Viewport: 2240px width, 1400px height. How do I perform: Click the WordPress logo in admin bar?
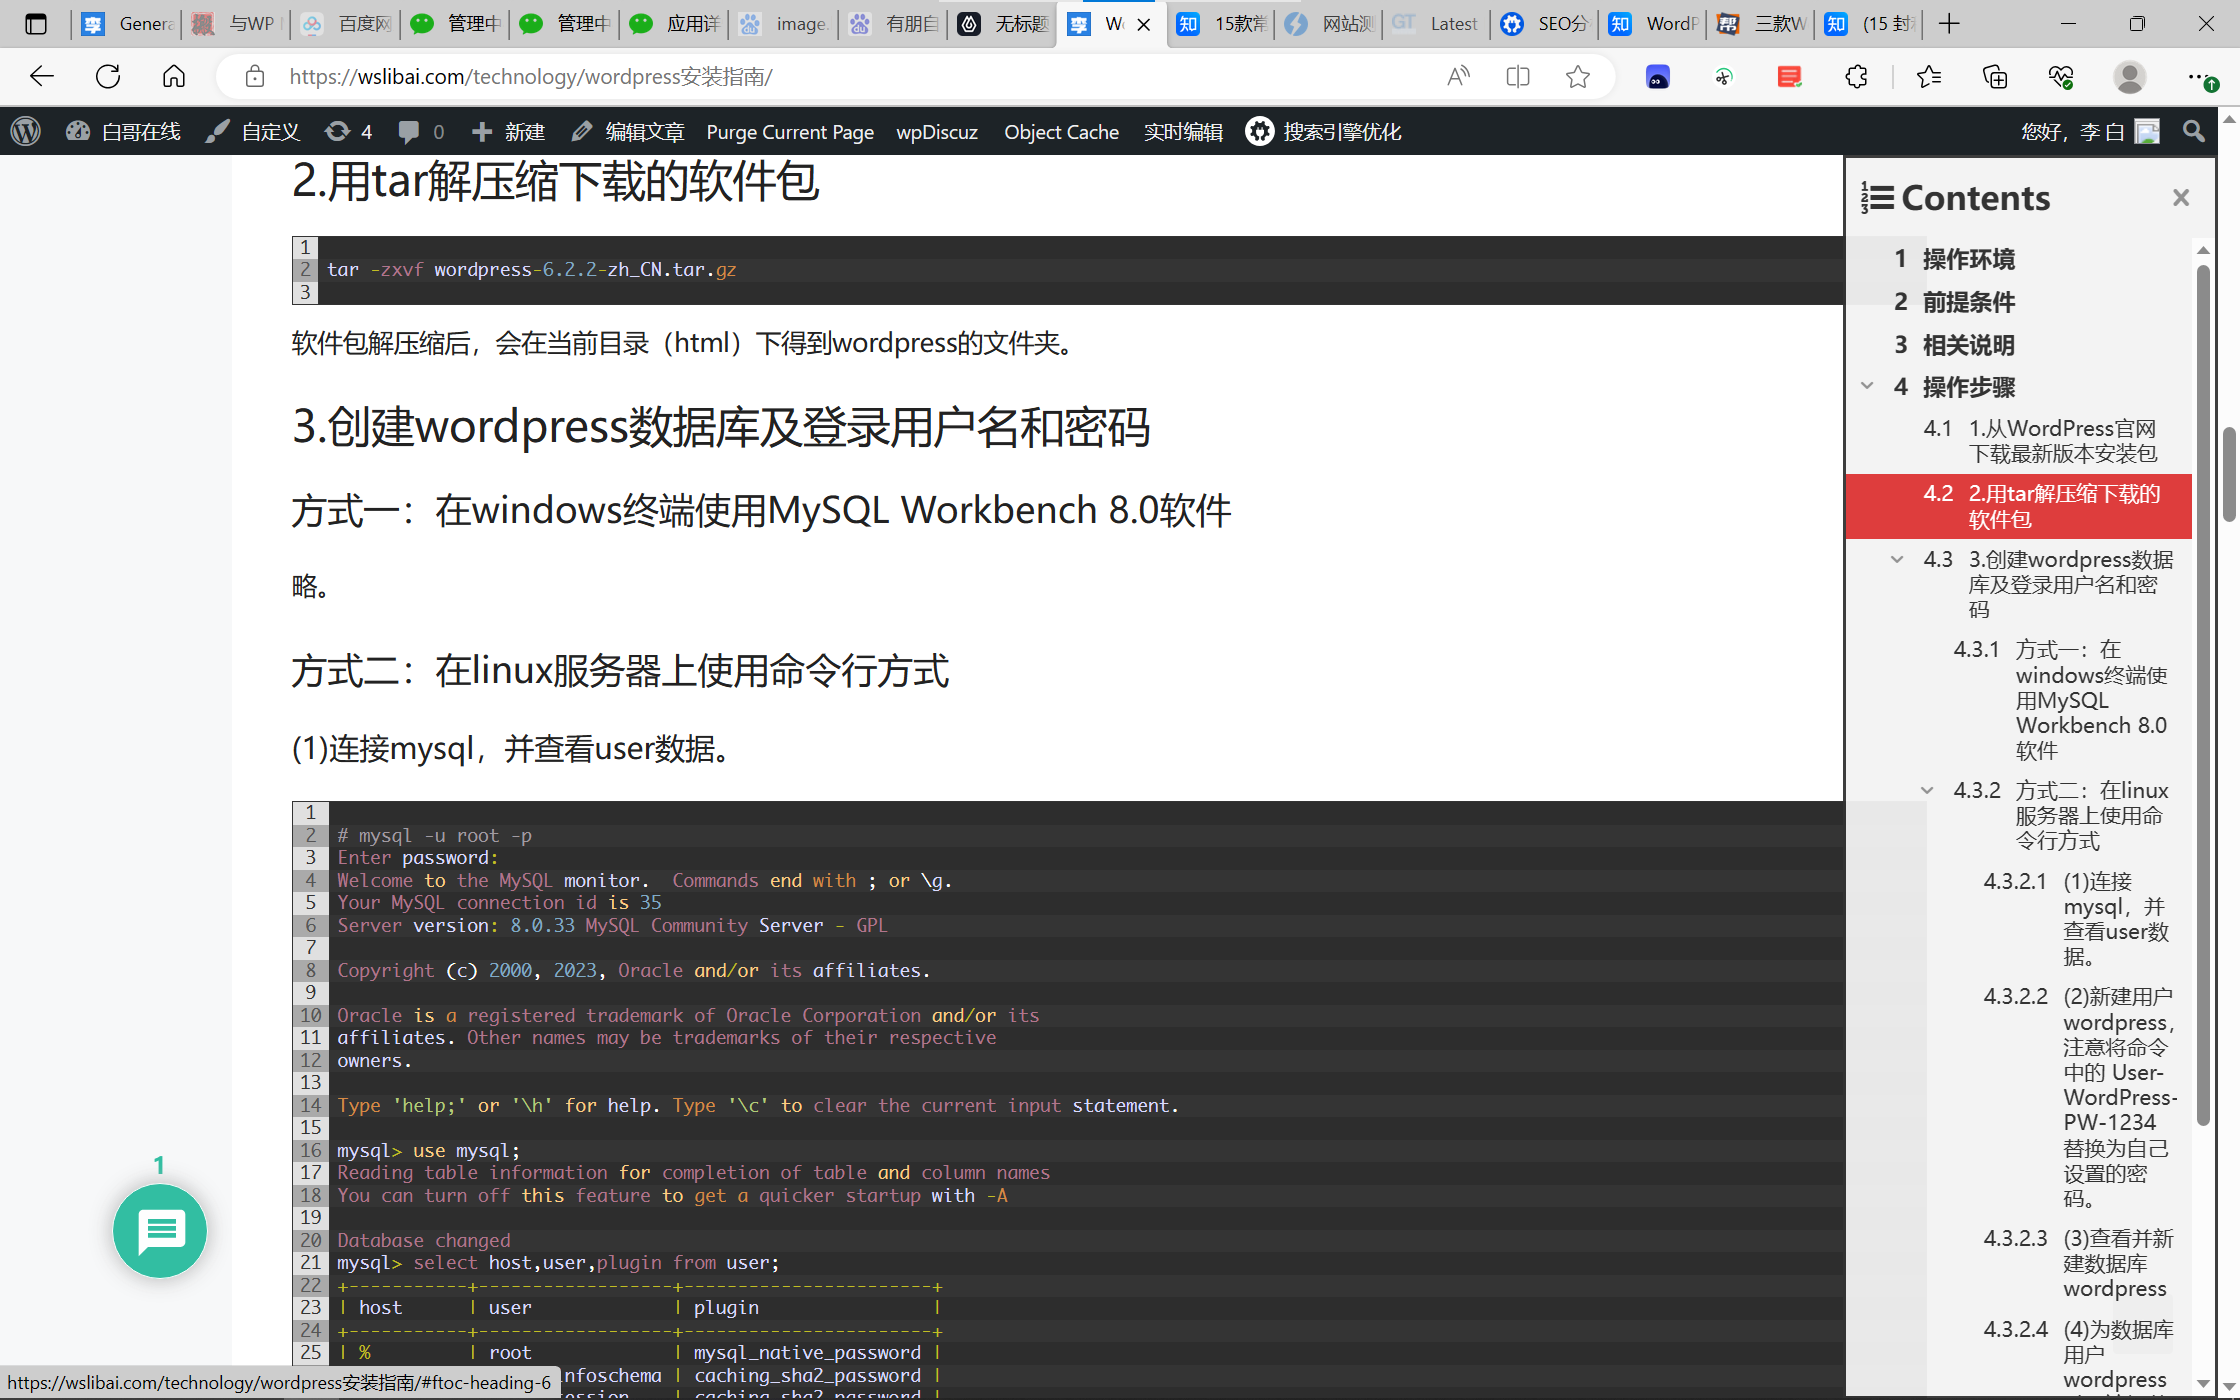[x=26, y=132]
